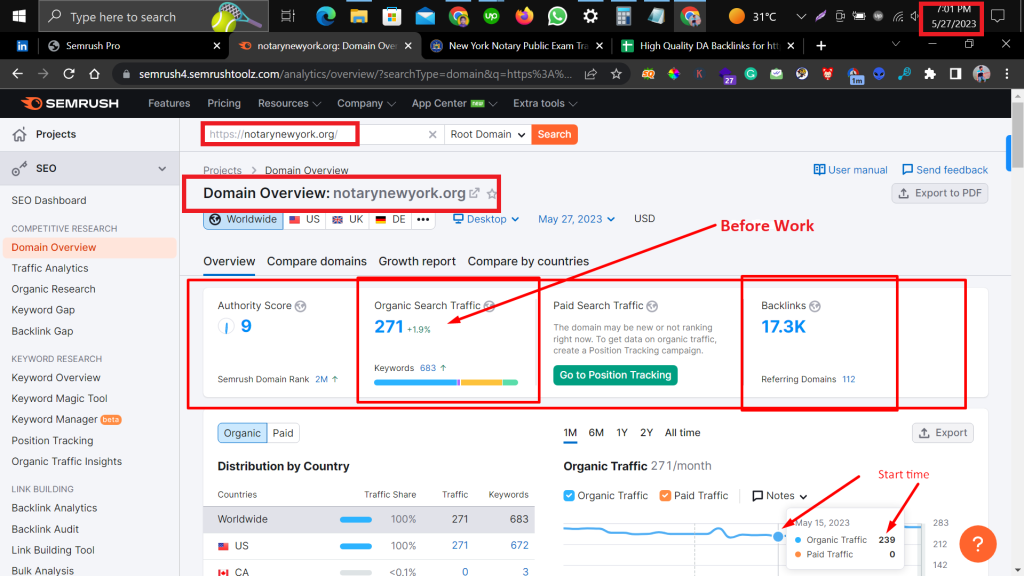Expand the Extra tools menu
The image size is (1024, 576).
pyautogui.click(x=545, y=103)
